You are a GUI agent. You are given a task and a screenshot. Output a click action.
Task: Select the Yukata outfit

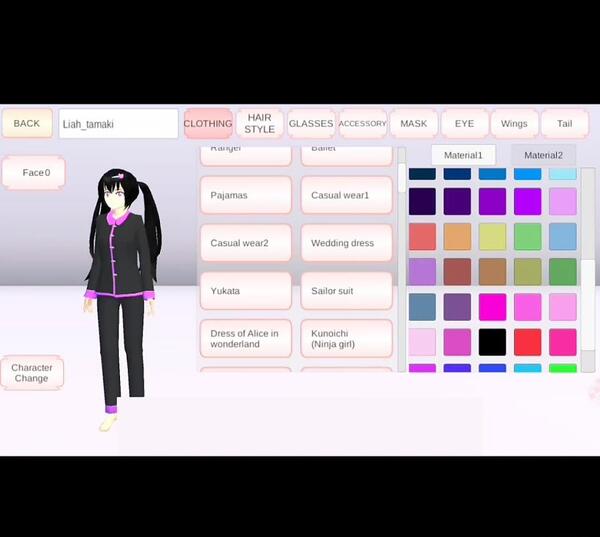pos(246,291)
